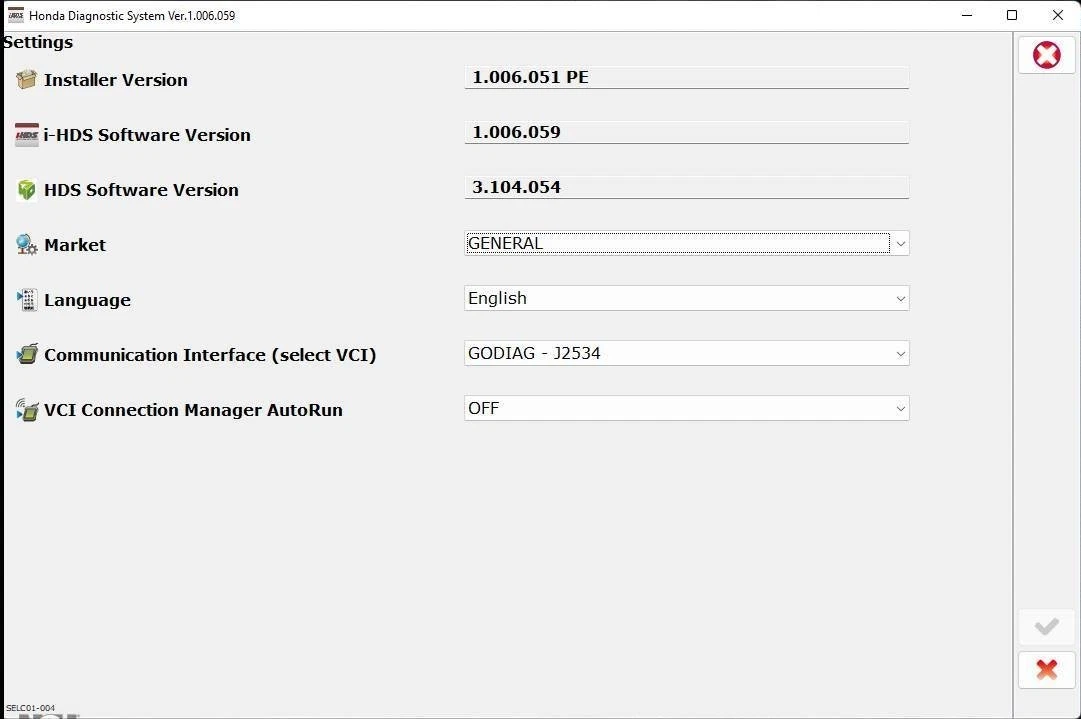Click the Honda Diagnostic System title bar icon
The height and width of the screenshot is (719, 1081).
point(15,15)
